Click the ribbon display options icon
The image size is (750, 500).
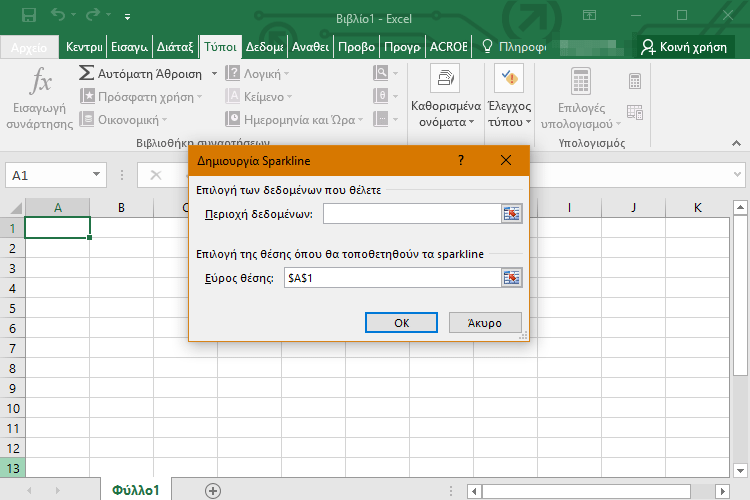click(589, 15)
